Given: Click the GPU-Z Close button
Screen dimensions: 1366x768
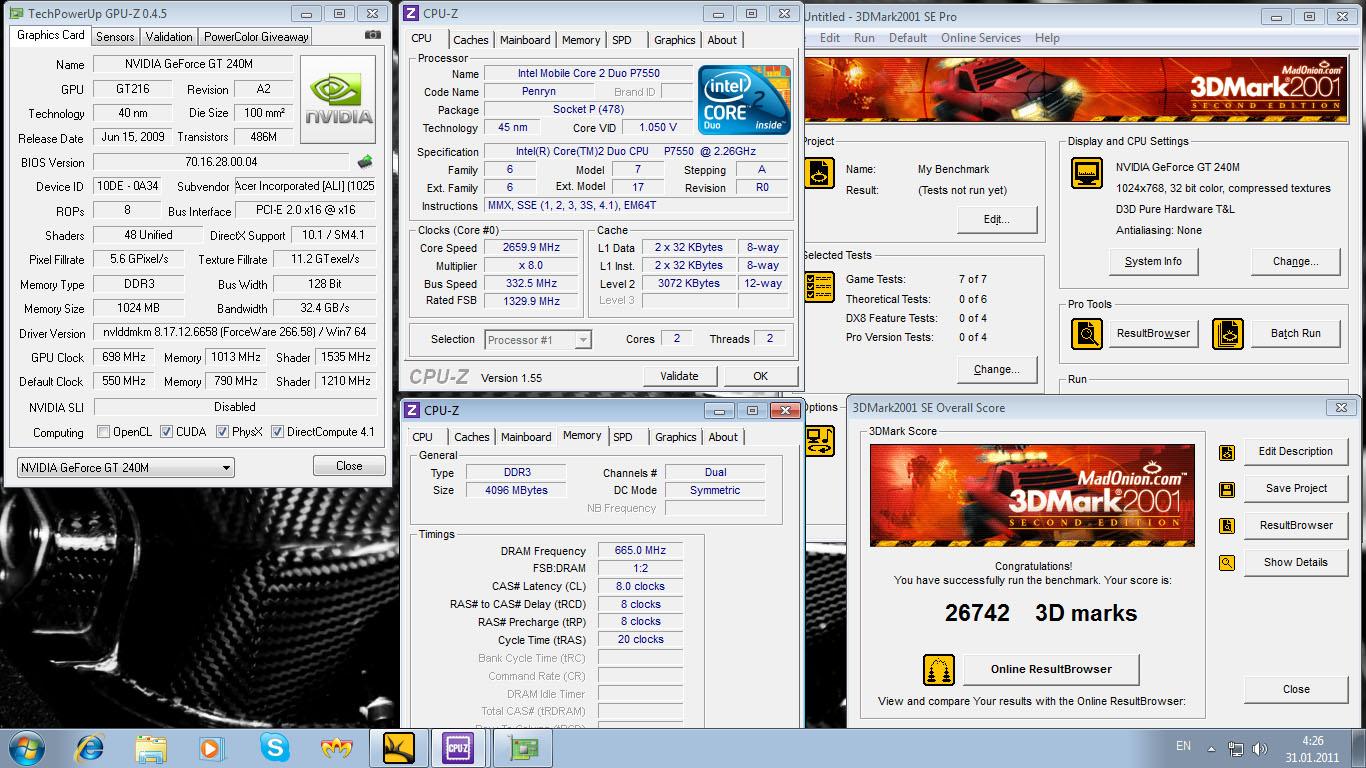Looking at the screenshot, I should click(x=349, y=466).
